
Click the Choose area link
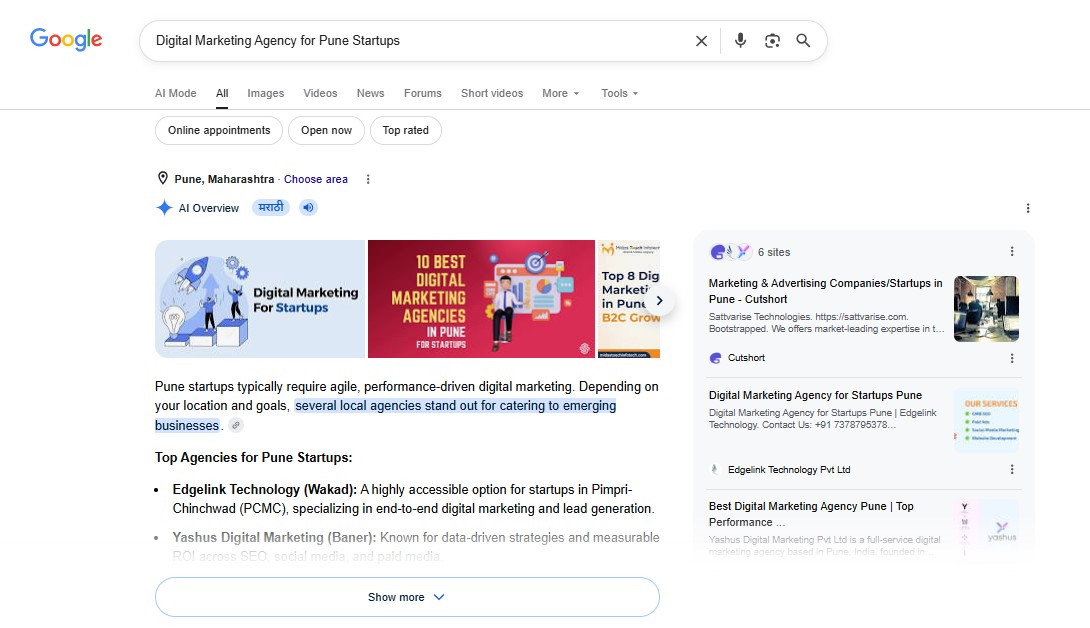click(316, 179)
